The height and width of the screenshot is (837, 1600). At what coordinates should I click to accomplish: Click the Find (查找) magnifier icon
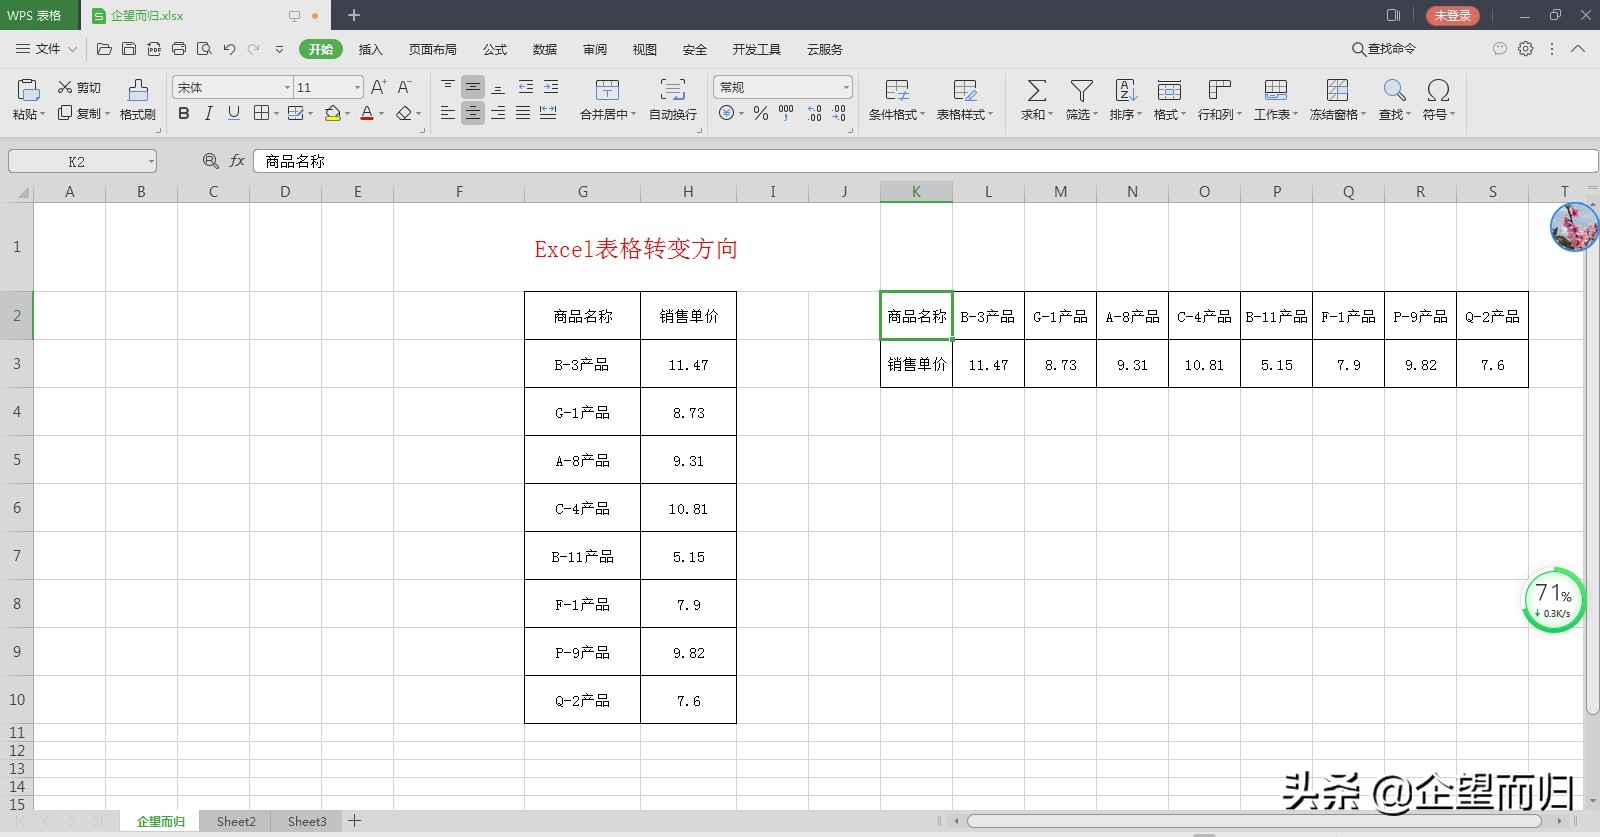pos(1394,91)
